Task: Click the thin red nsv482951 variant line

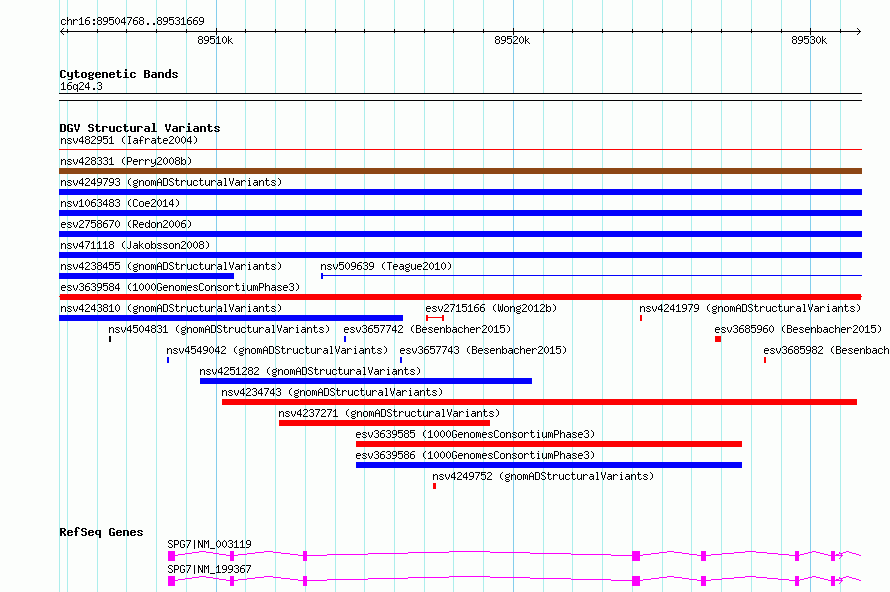Action: (x=460, y=150)
